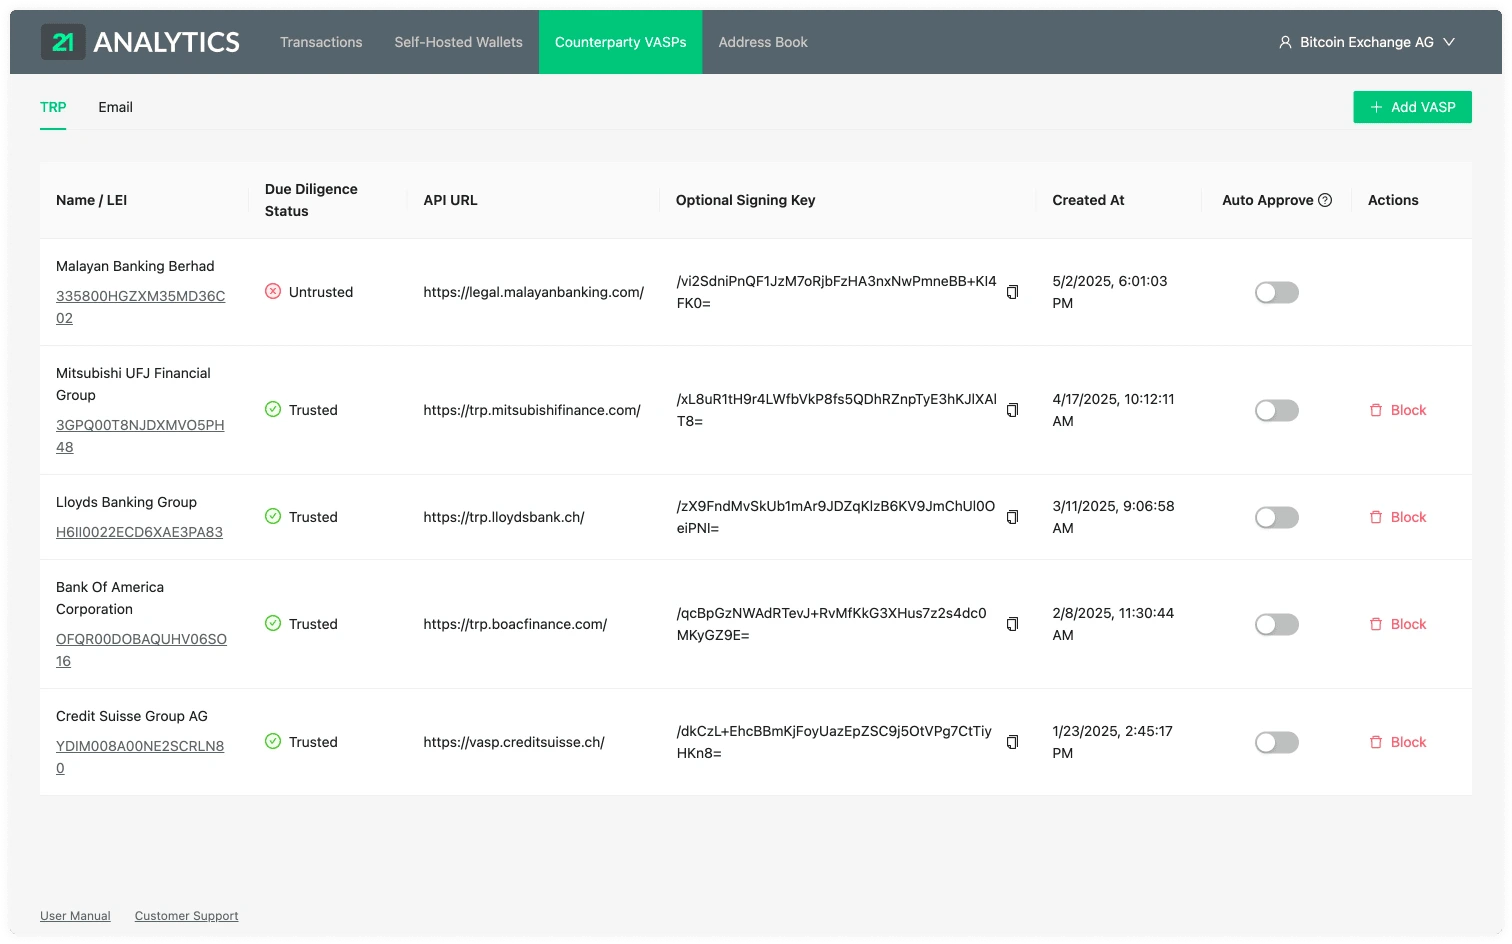Enable Auto Approve for Bank Of America Corporation
The height and width of the screenshot is (944, 1512).
tap(1277, 624)
